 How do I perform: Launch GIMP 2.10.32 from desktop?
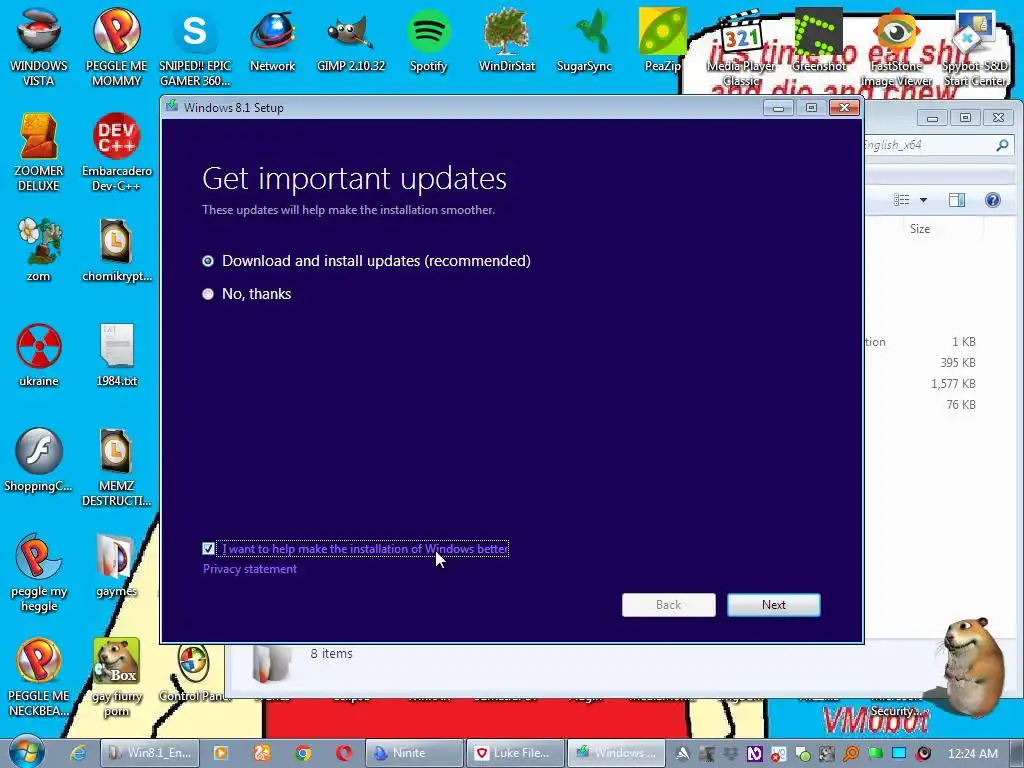(x=351, y=40)
